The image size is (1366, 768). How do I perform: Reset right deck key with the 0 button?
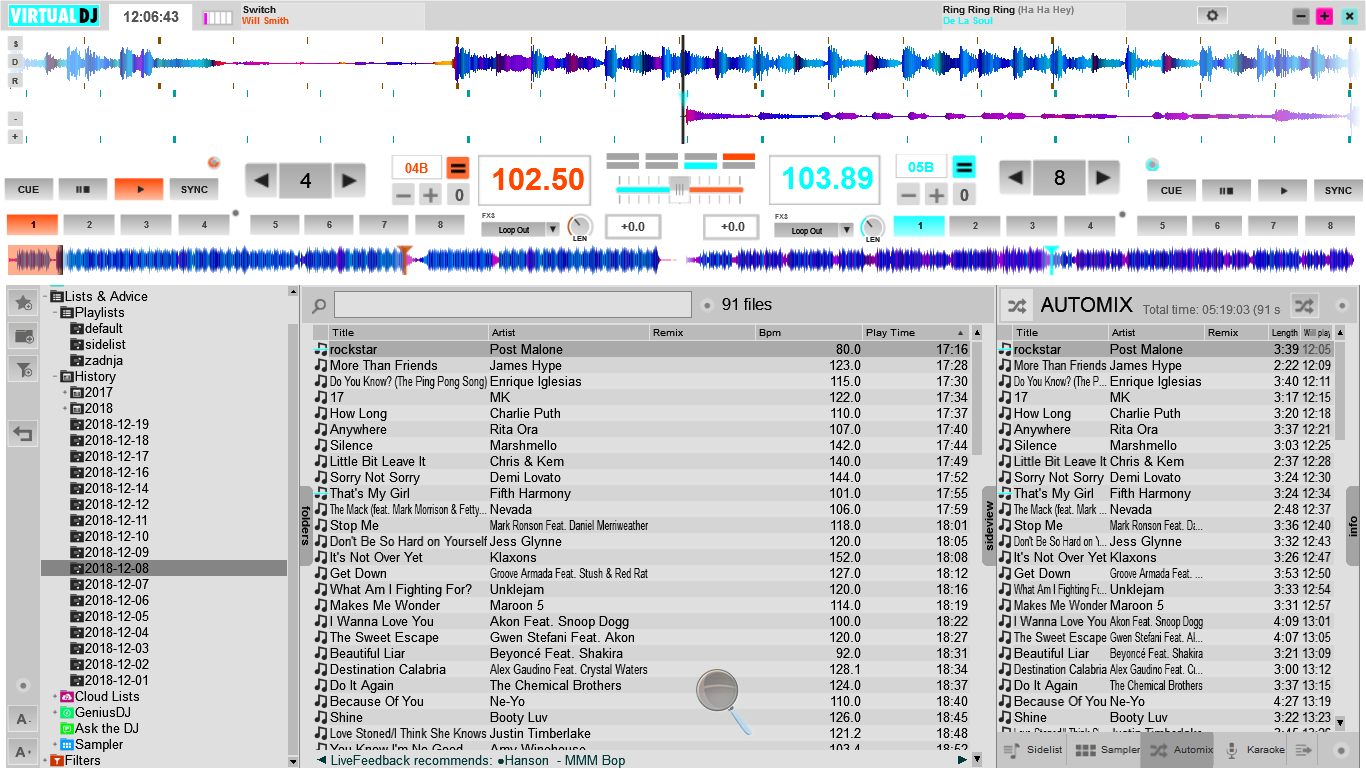pos(964,195)
